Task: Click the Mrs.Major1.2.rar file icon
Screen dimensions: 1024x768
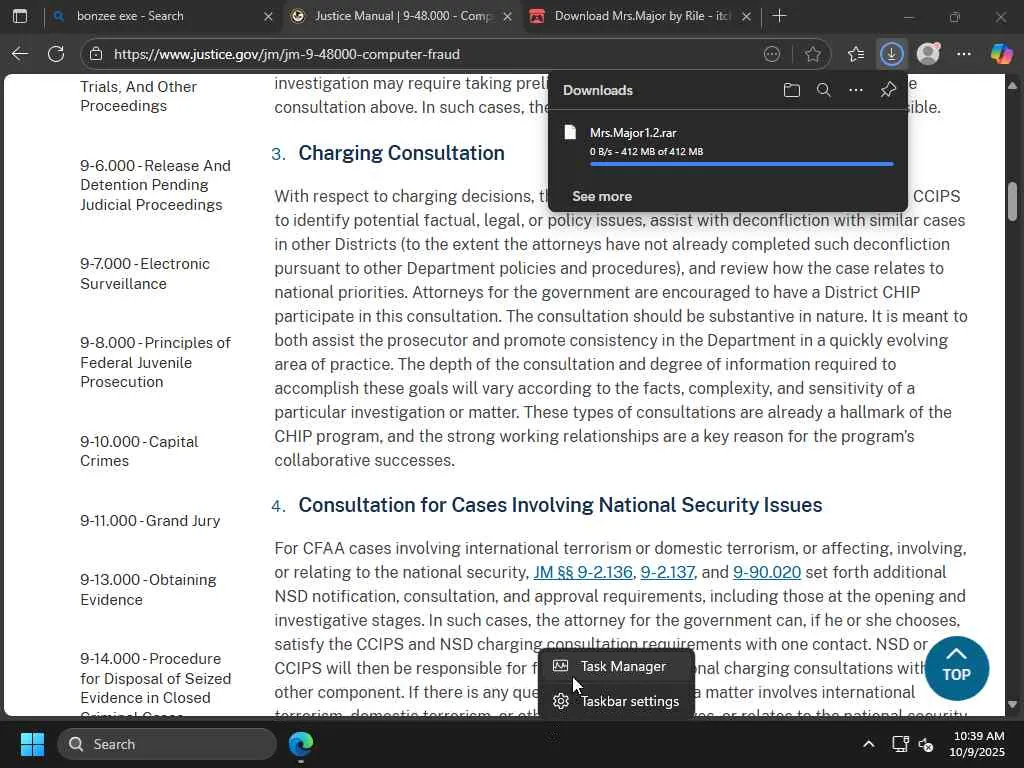Action: tap(570, 133)
